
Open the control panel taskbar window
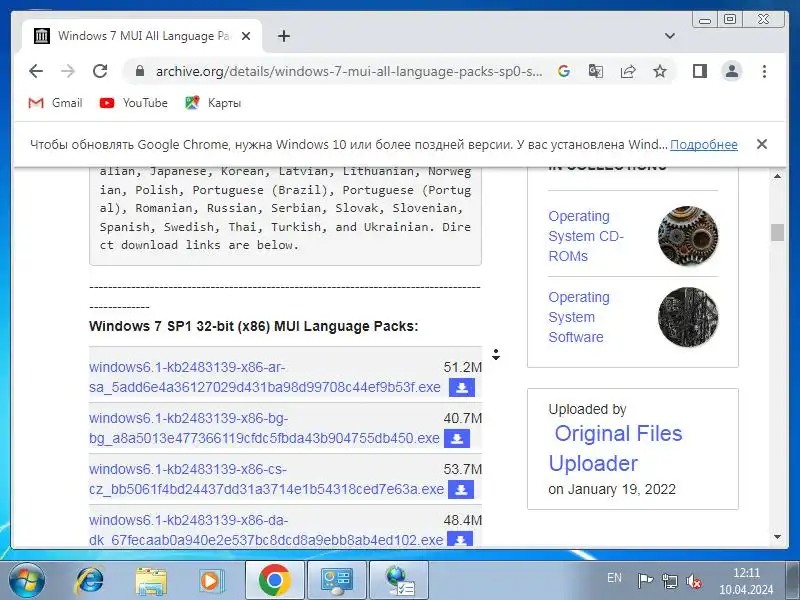click(x=337, y=581)
